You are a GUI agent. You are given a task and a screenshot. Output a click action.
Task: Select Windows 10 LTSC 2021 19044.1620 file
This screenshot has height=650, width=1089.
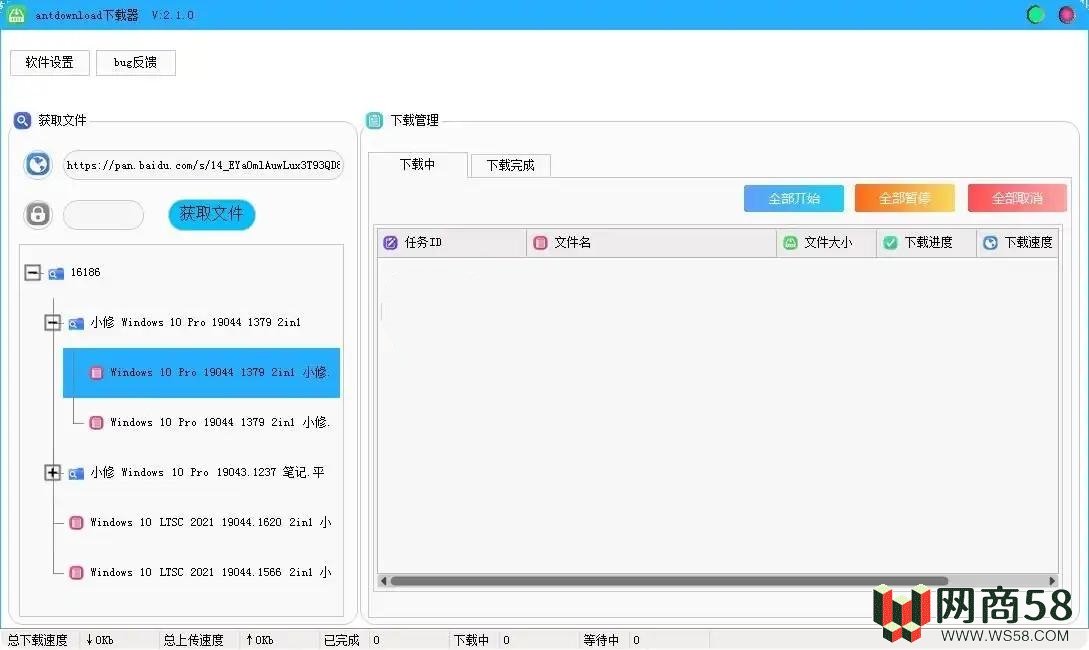pyautogui.click(x=210, y=522)
